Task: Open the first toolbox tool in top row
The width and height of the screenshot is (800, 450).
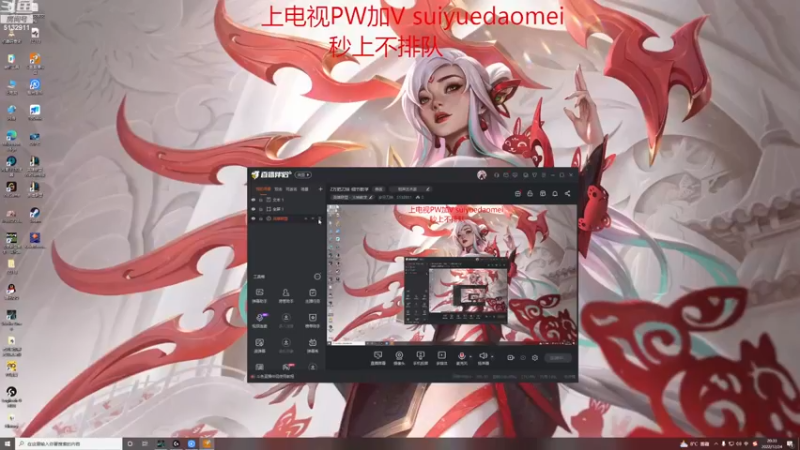Action: click(259, 295)
